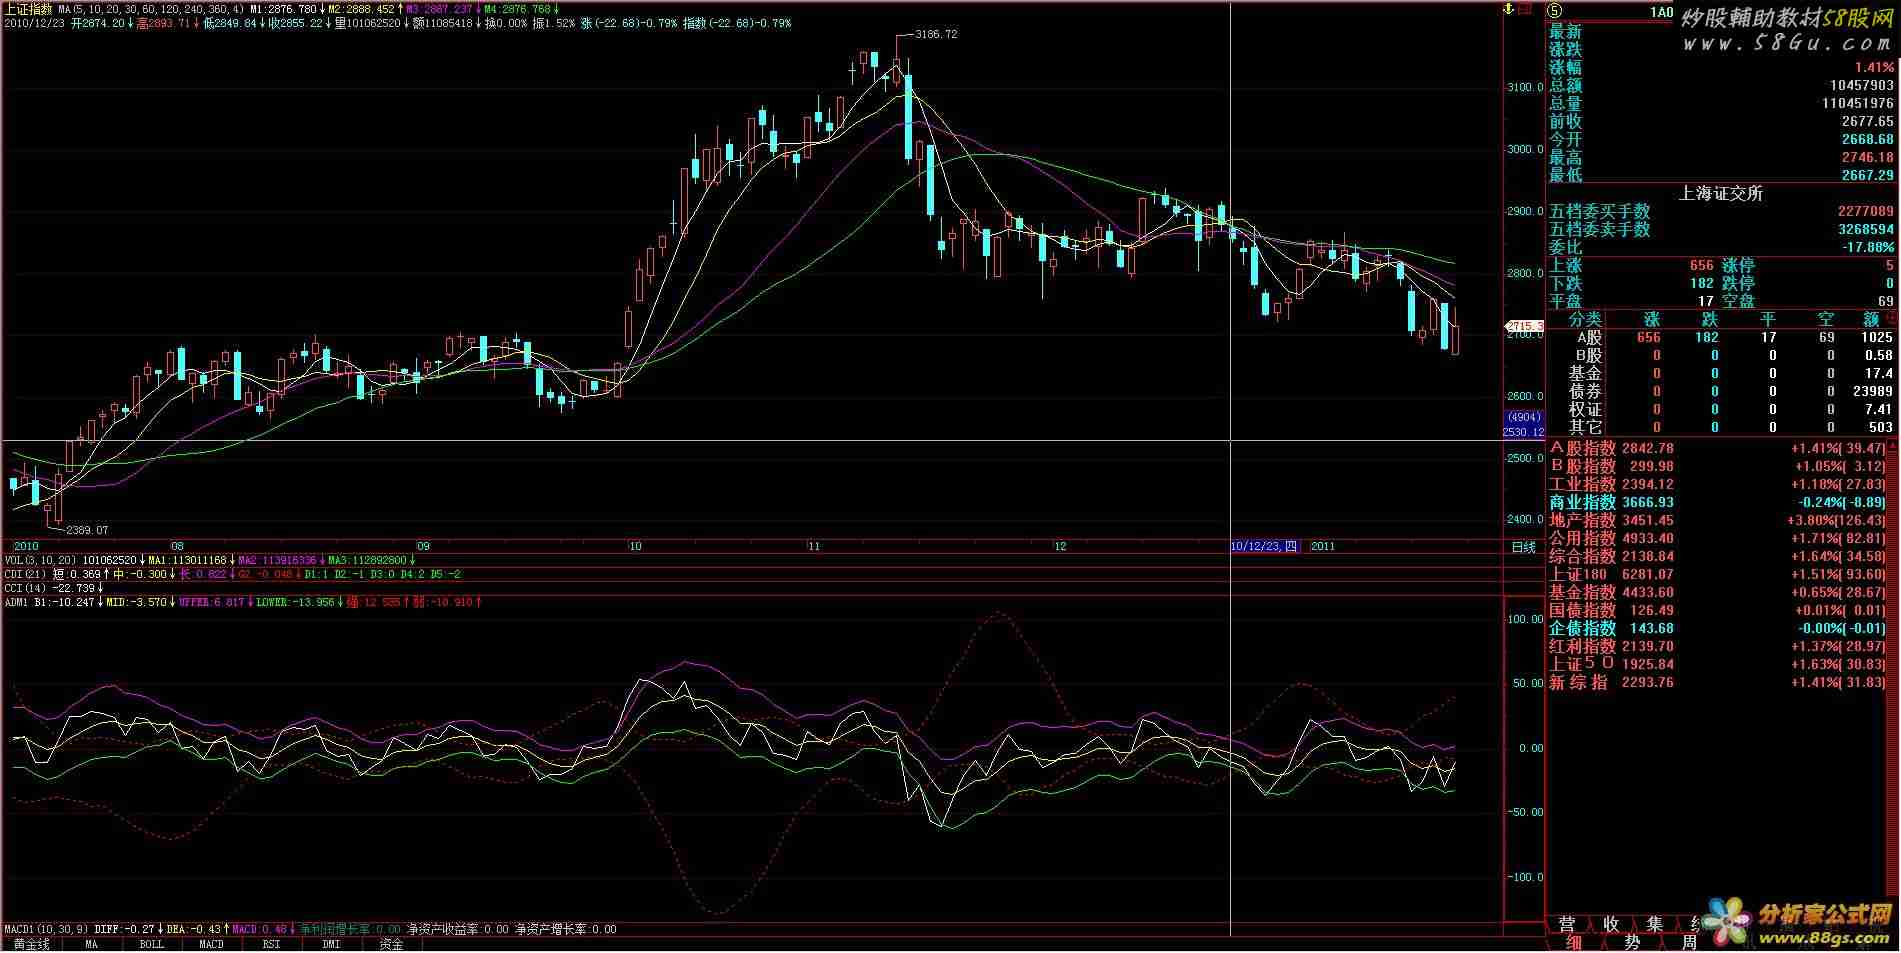The width and height of the screenshot is (1901, 953).
Task: Click the 分类 table header
Action: pyautogui.click(x=1585, y=320)
